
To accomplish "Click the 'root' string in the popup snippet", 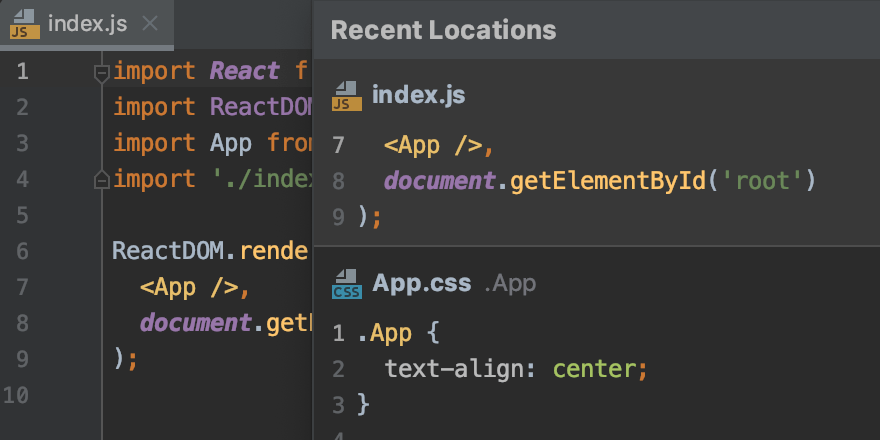I will point(770,181).
